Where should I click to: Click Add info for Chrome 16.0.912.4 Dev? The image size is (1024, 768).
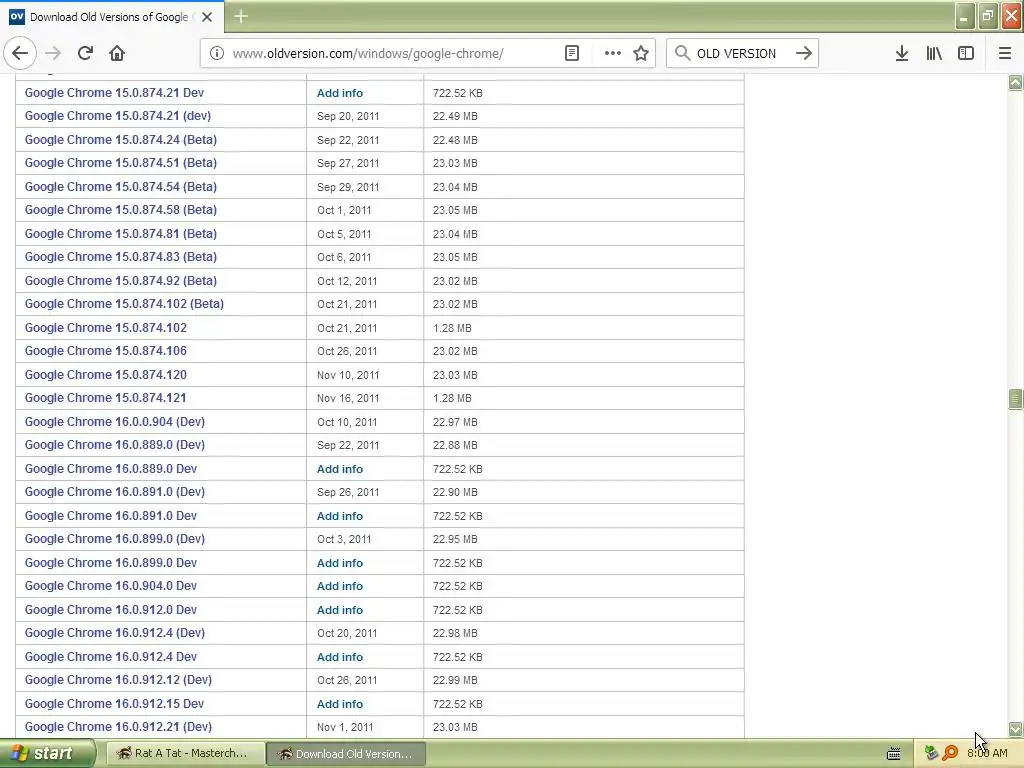point(340,657)
